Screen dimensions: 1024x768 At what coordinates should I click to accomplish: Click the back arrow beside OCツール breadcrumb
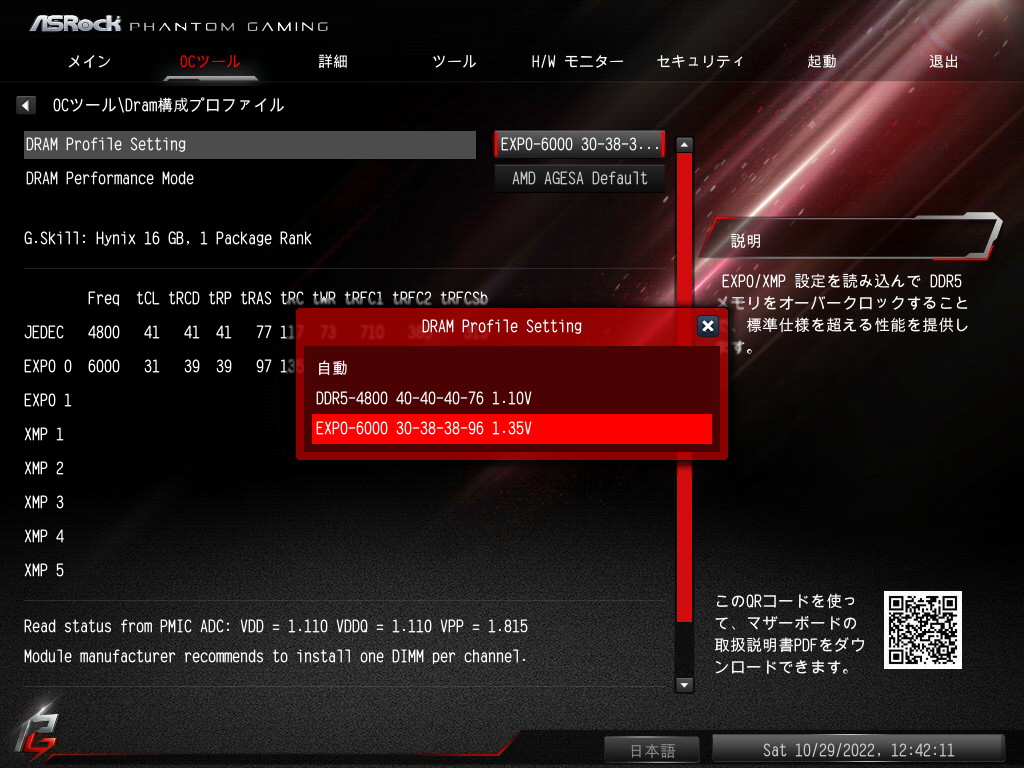click(x=25, y=104)
